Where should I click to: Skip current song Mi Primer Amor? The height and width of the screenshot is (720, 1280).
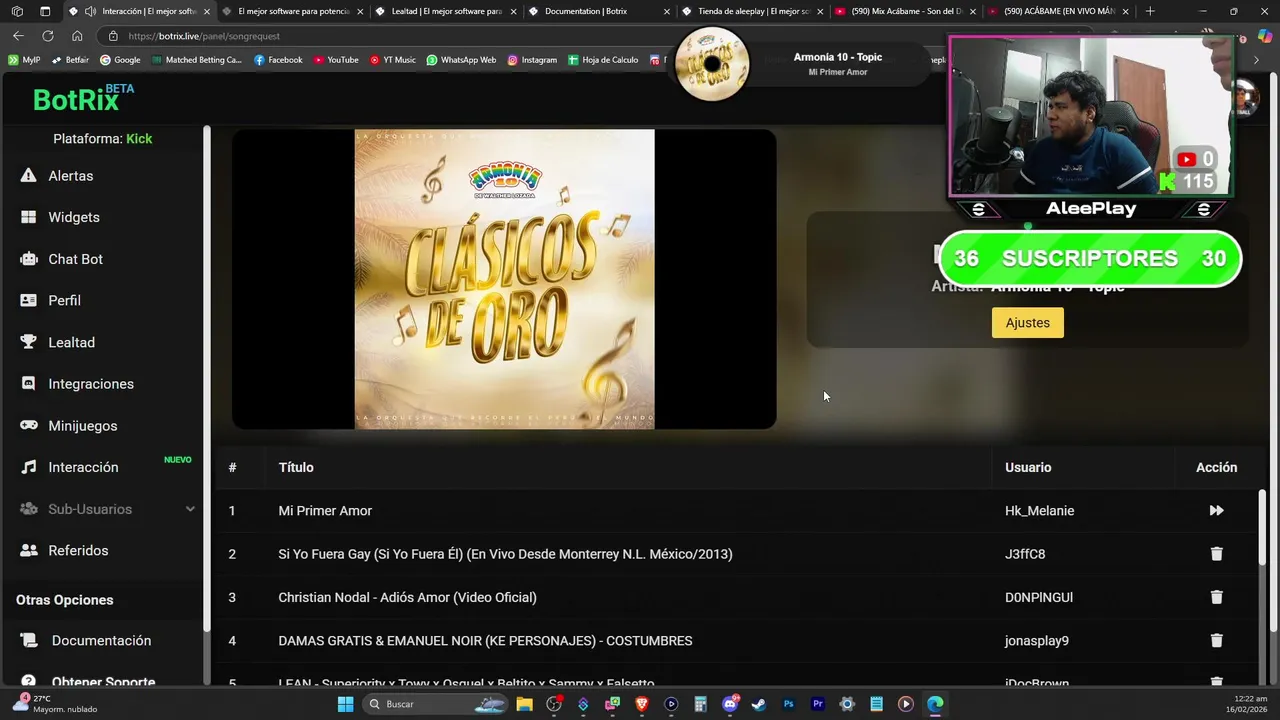click(1216, 511)
